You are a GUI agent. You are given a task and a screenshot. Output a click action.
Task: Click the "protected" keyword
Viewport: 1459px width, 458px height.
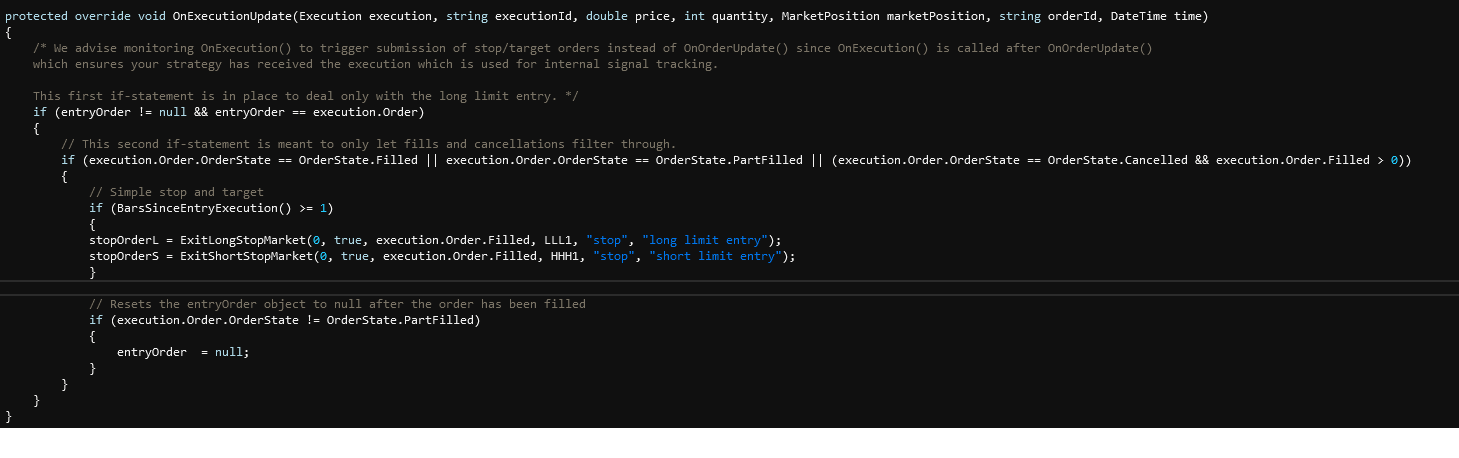point(36,17)
